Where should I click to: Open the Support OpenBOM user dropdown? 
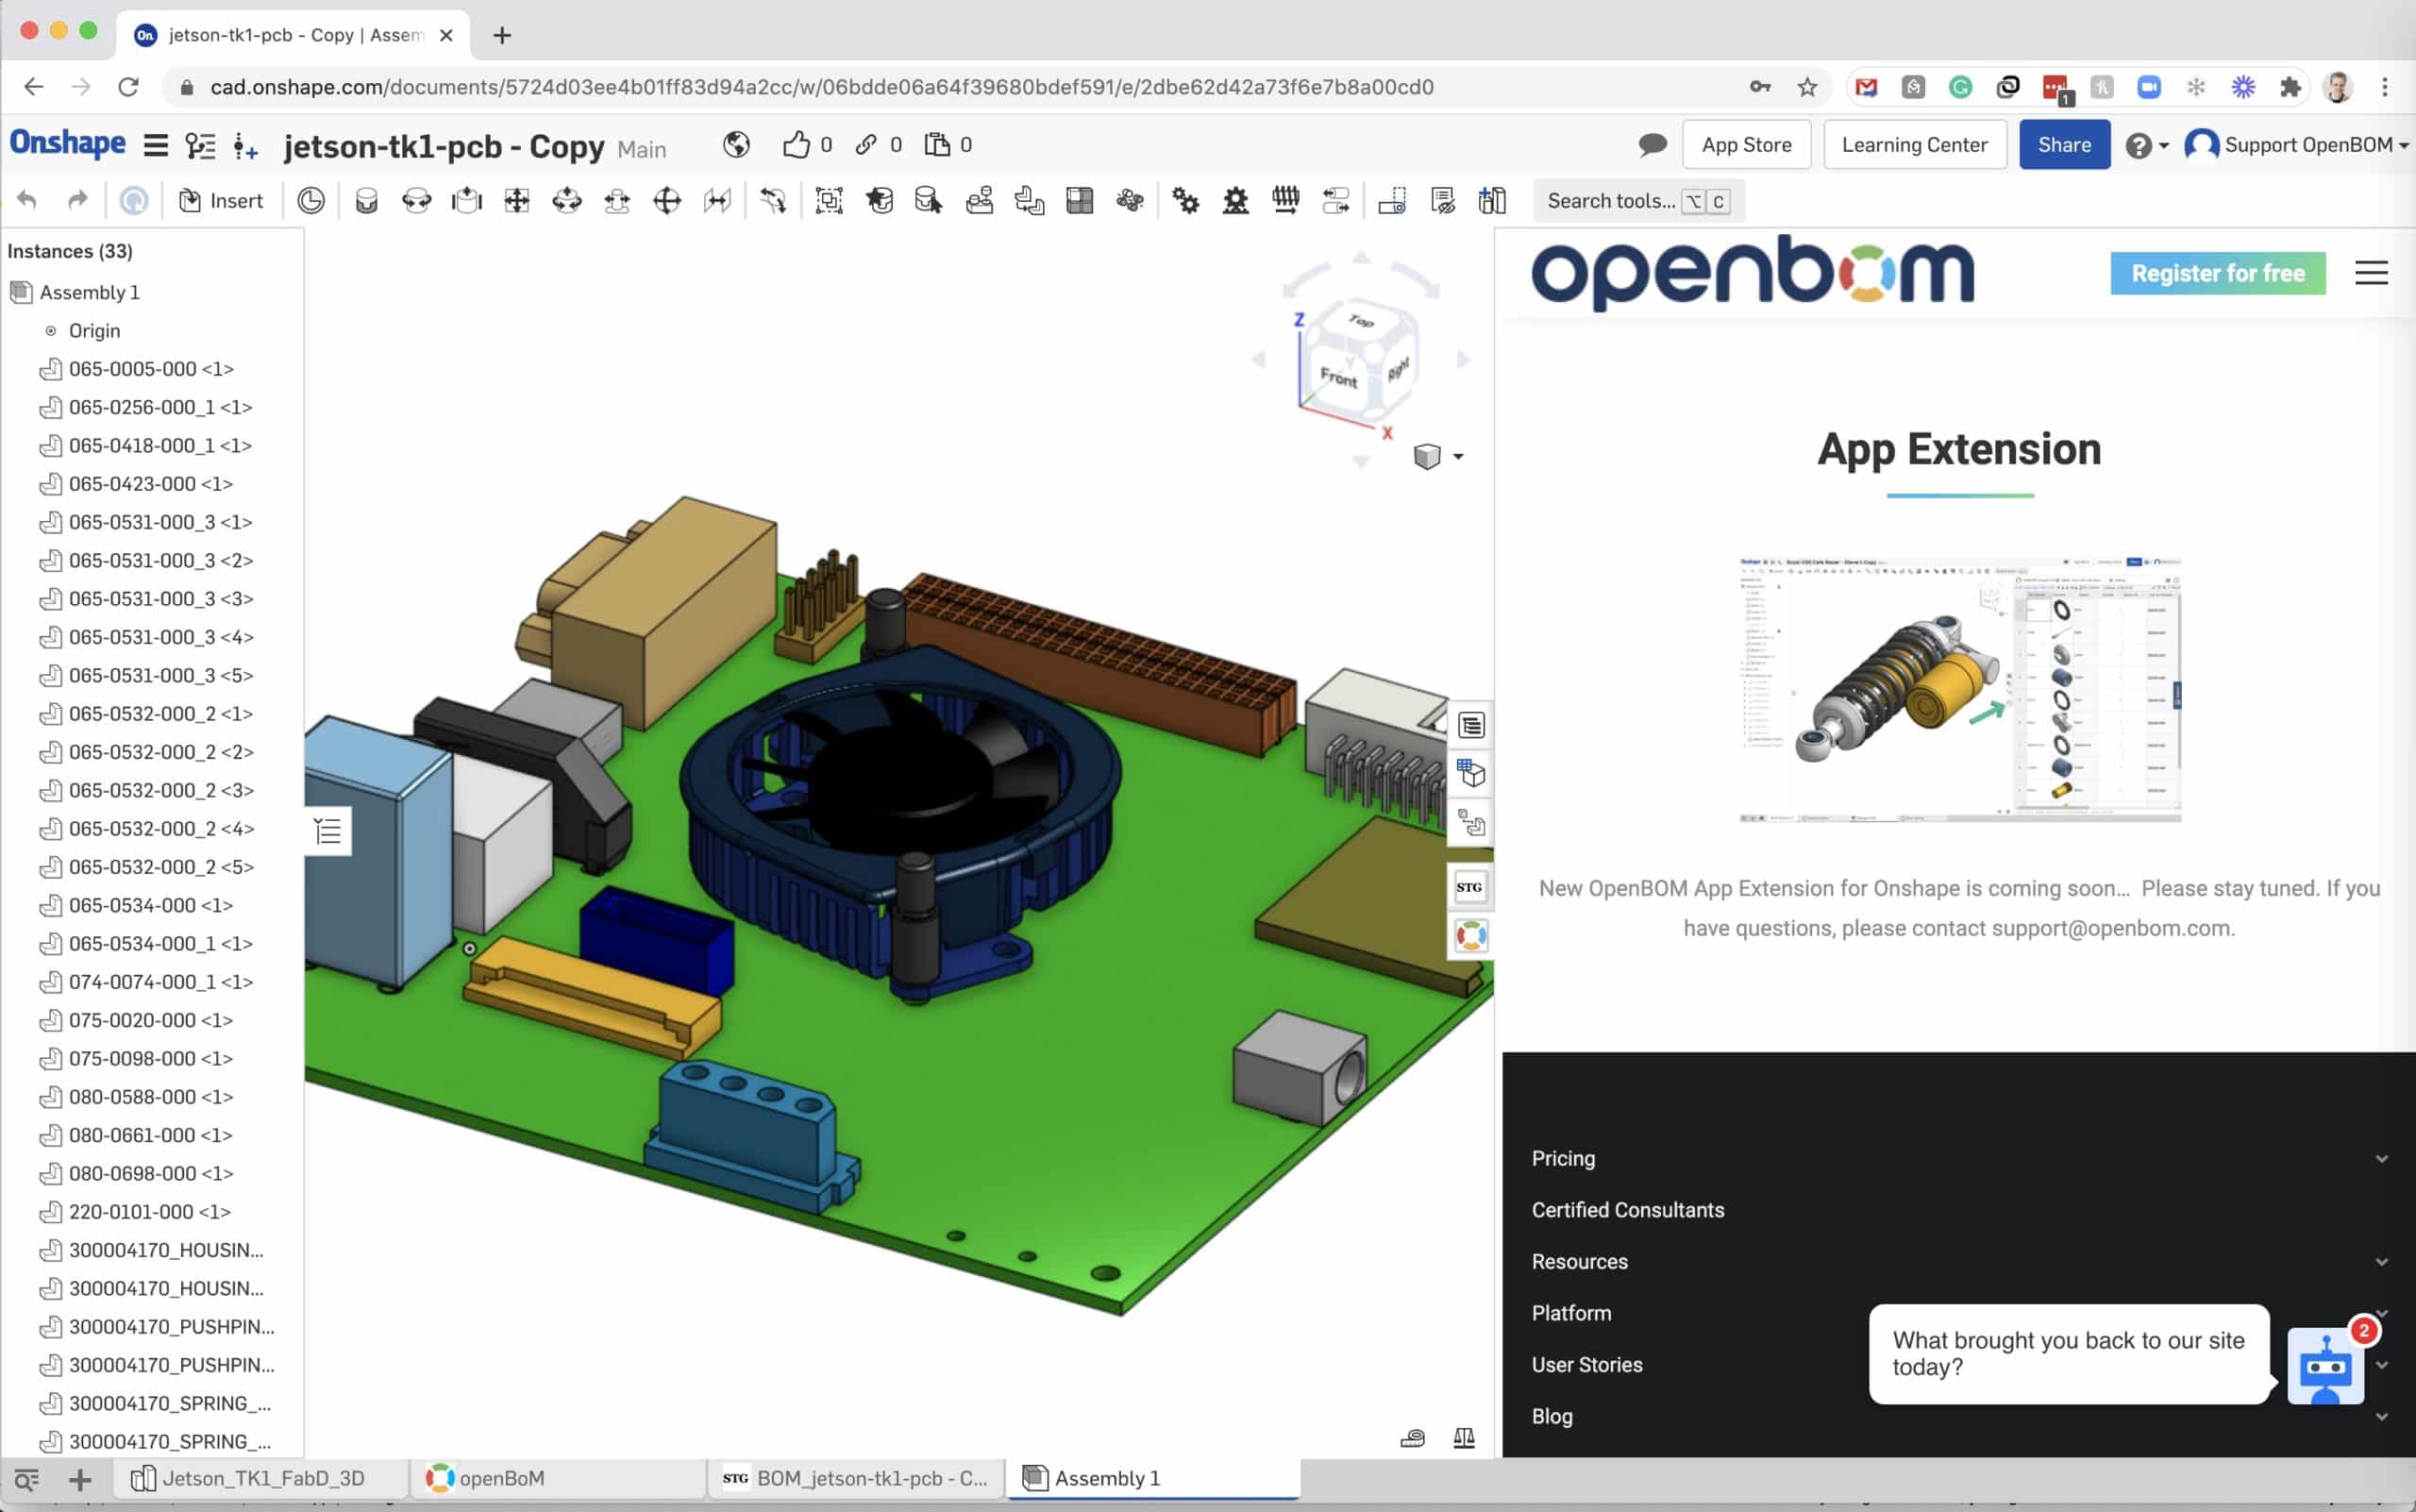(x=2296, y=145)
